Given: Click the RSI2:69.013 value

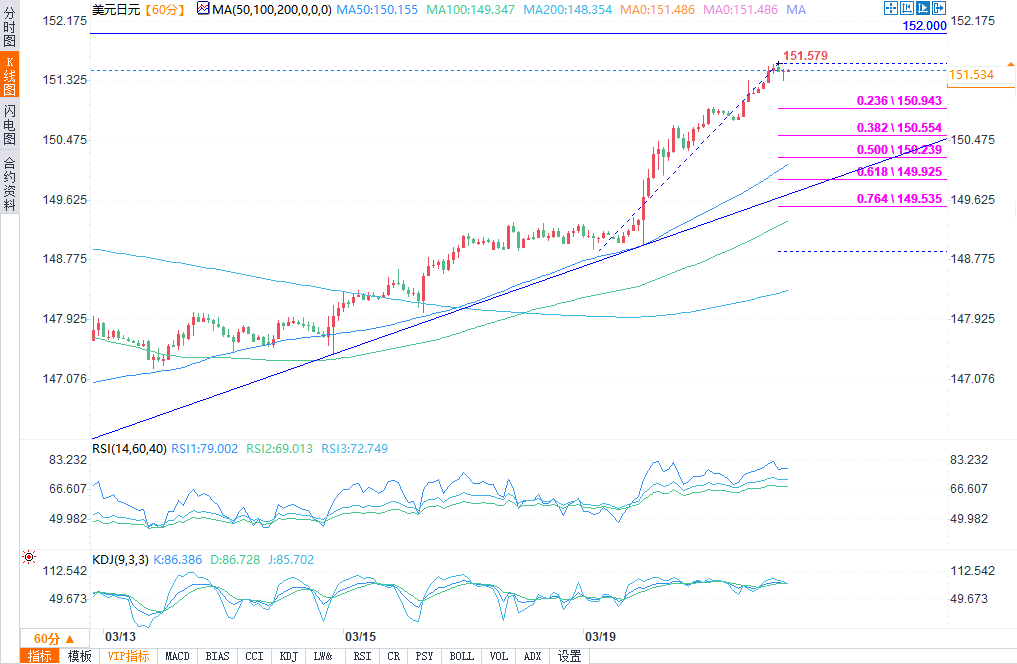Looking at the screenshot, I should 279,449.
